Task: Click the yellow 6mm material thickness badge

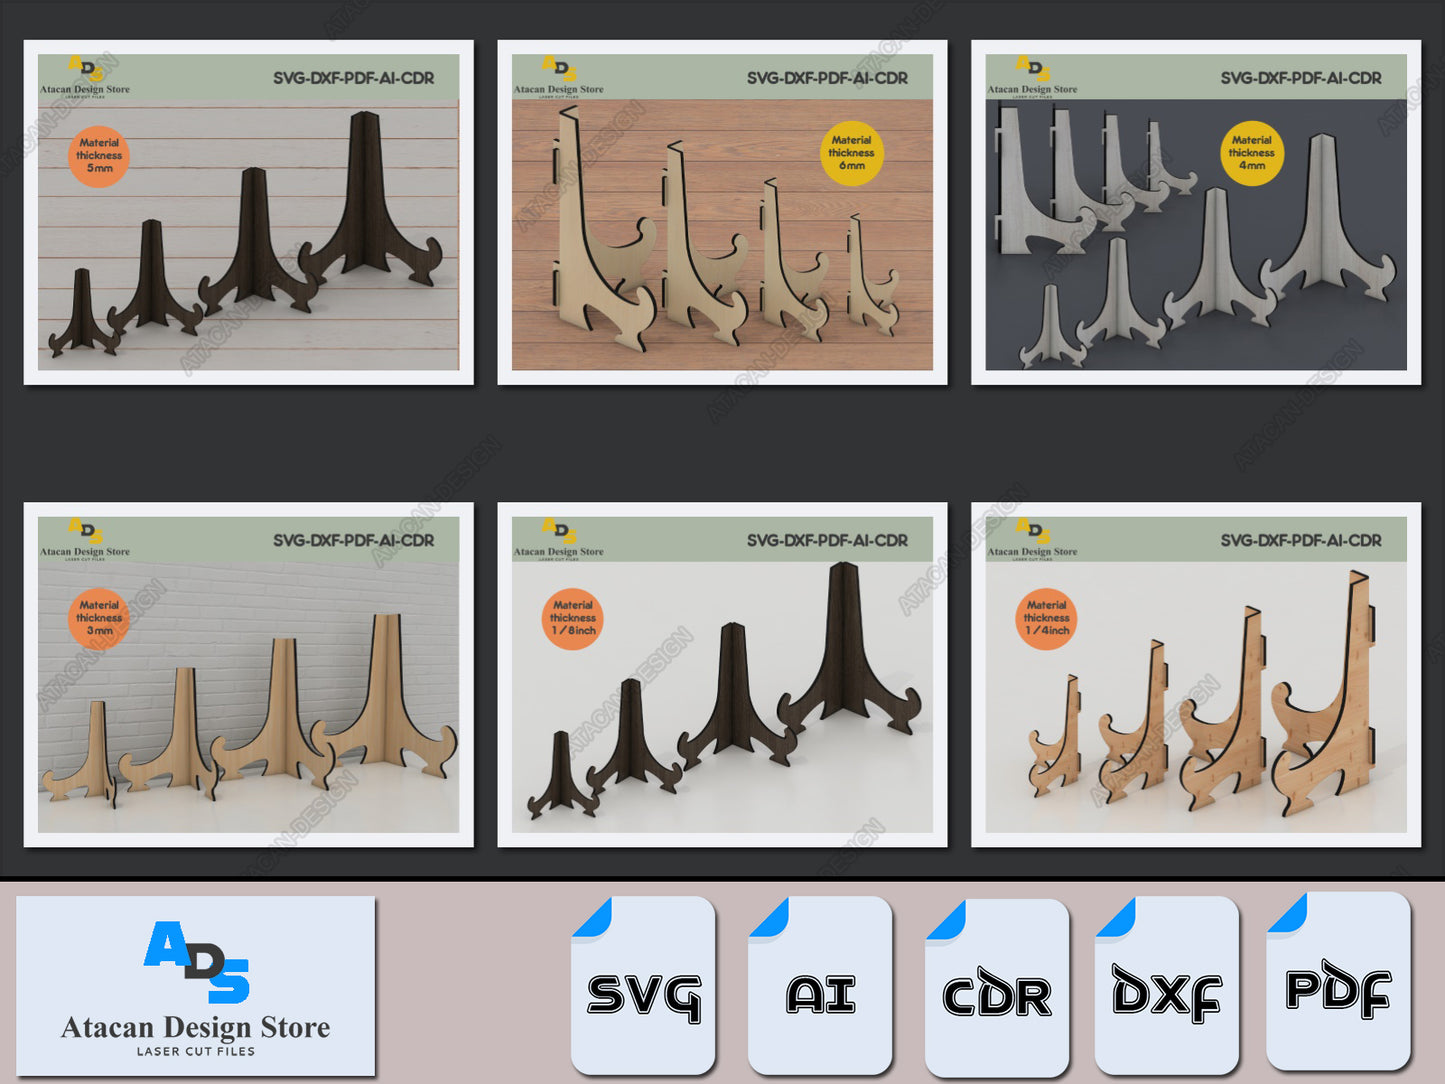Action: tap(851, 153)
